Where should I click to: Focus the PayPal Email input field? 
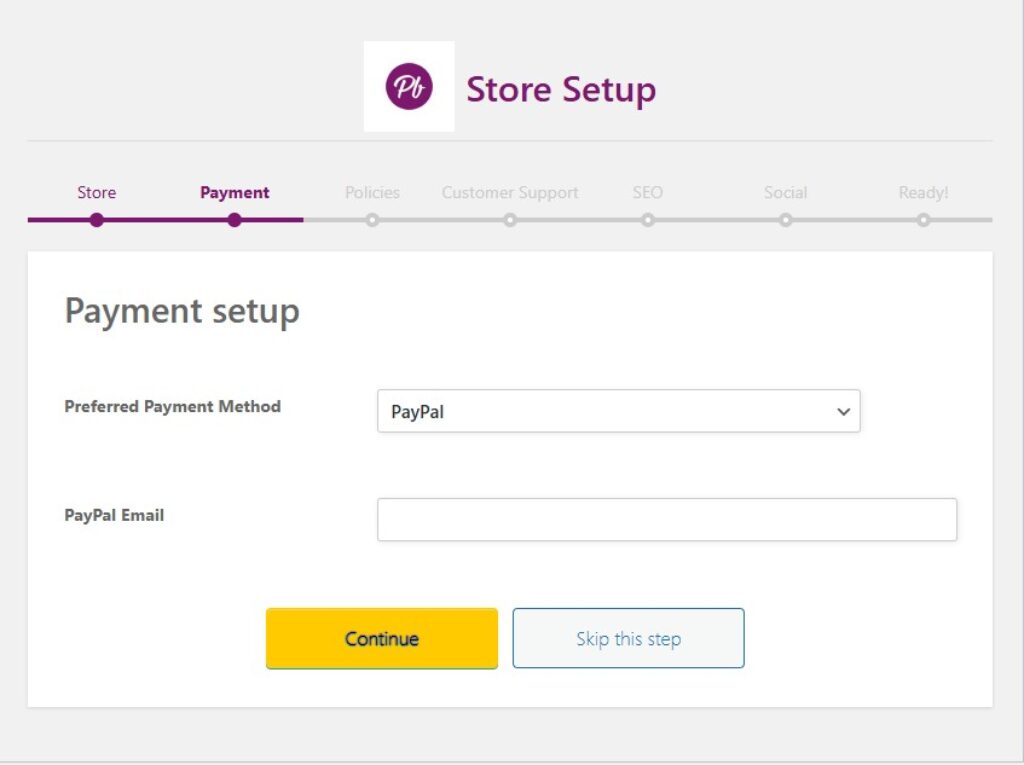(x=666, y=520)
